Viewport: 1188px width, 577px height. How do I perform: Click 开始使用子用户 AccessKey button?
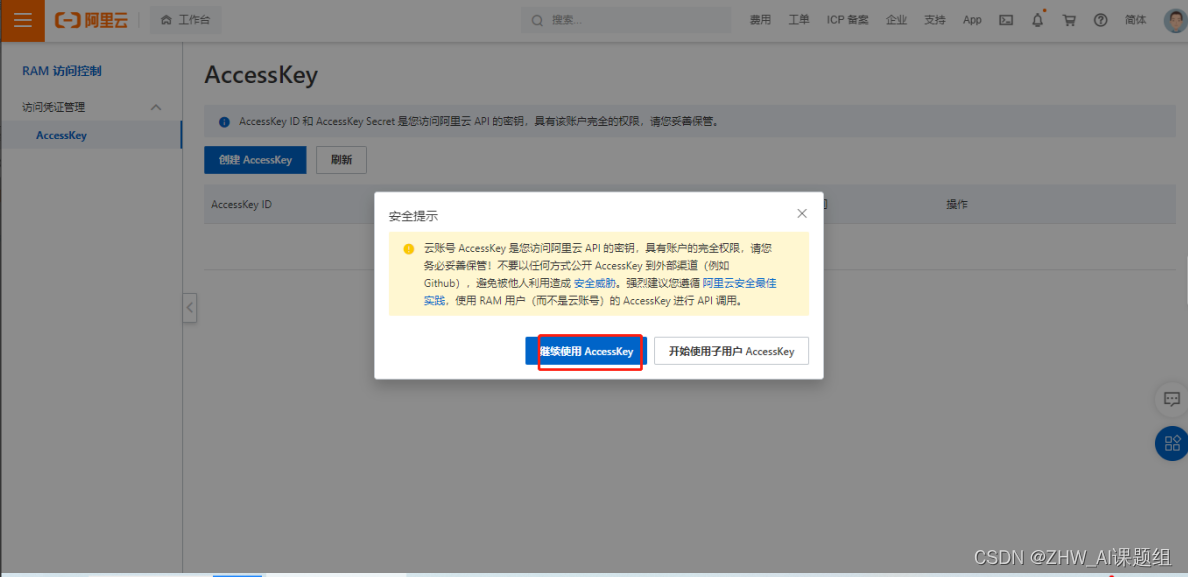point(731,351)
